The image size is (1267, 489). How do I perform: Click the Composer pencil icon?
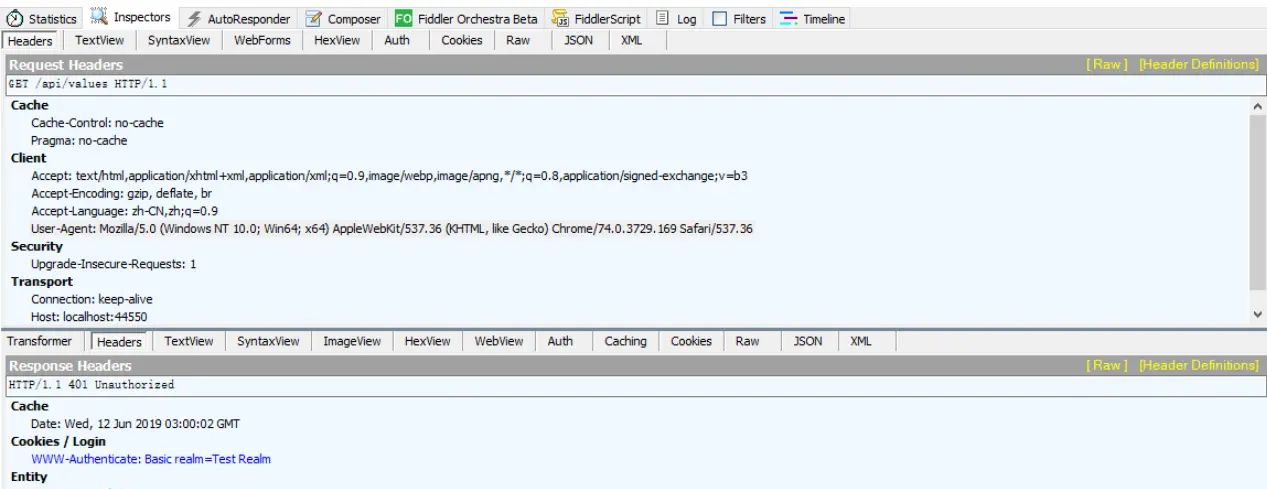click(x=314, y=19)
